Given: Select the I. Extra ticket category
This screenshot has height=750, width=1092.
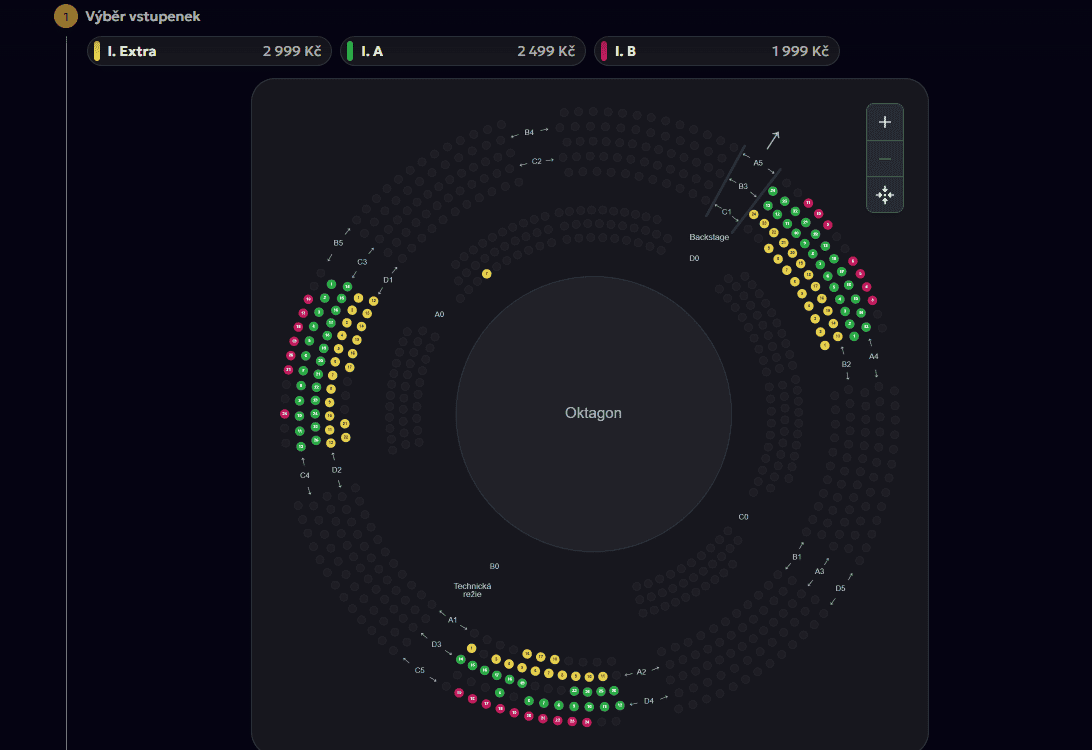Looking at the screenshot, I should 209,51.
